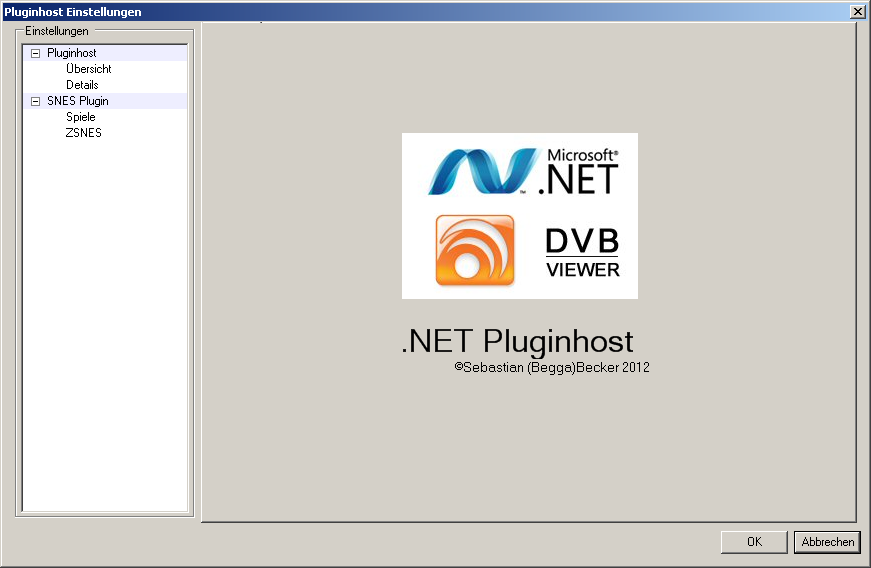871x568 pixels.
Task: Click the orange DVB Viewer icon
Action: 475,250
